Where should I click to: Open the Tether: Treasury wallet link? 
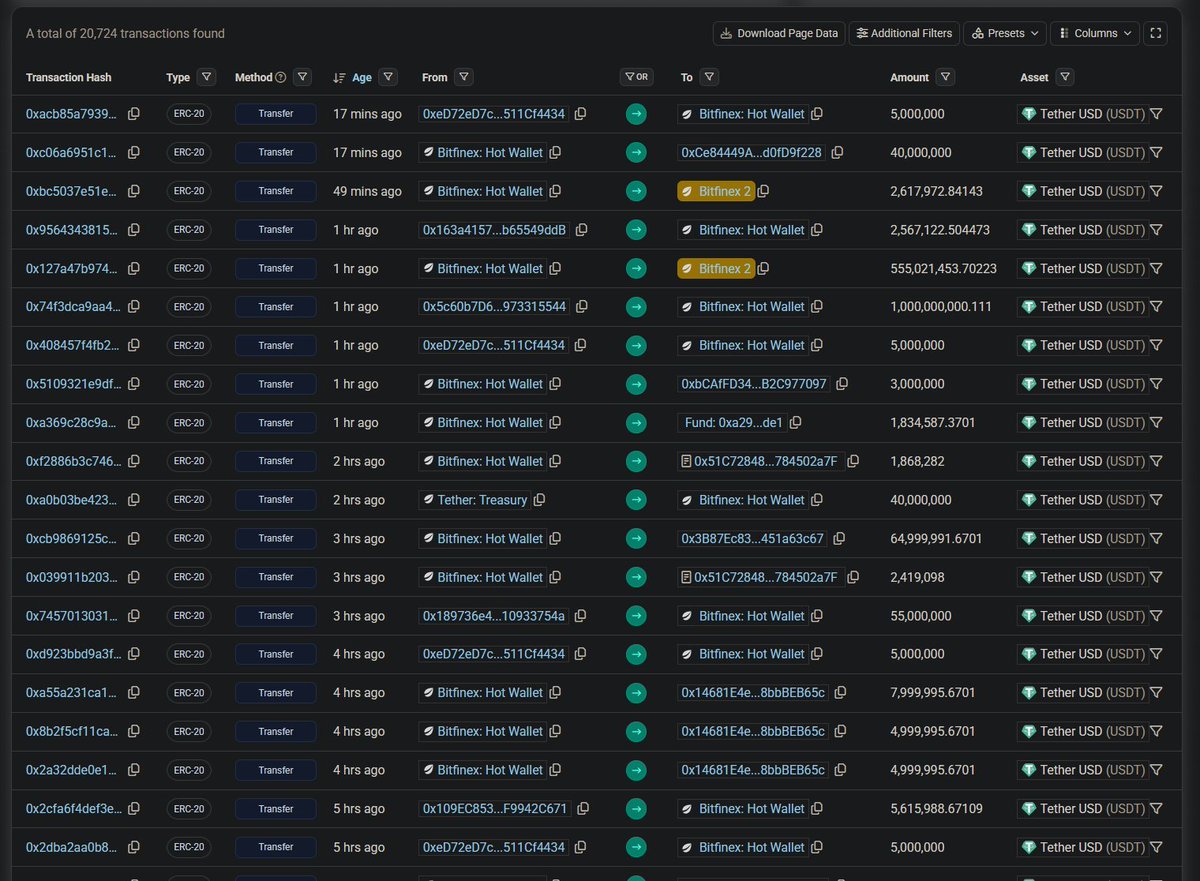coord(485,499)
